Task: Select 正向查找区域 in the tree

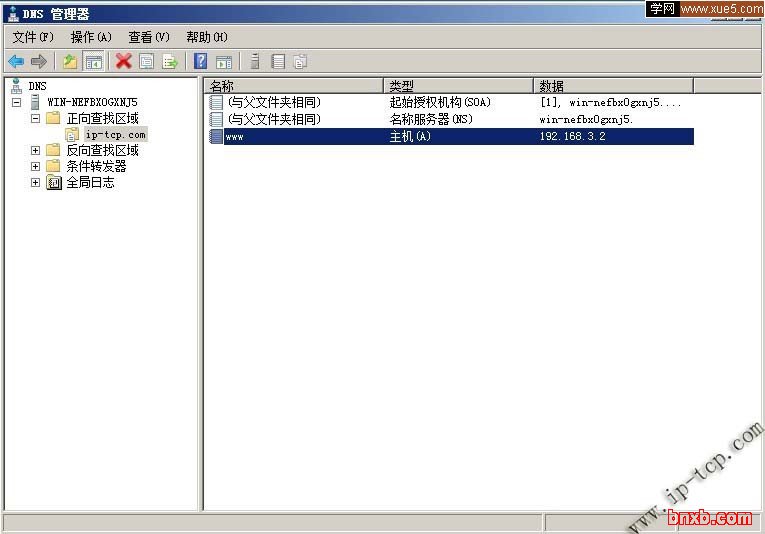Action: (x=102, y=118)
